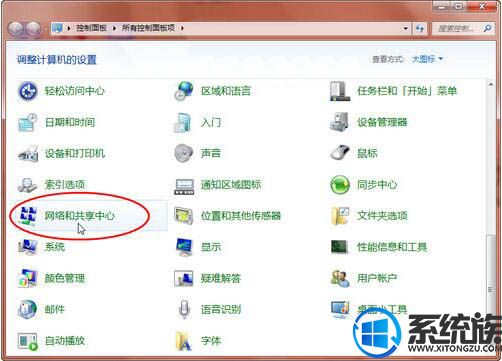Screen dimensions: 502x361
Task: Open the 鼠标 mouse icon
Action: click(x=340, y=153)
